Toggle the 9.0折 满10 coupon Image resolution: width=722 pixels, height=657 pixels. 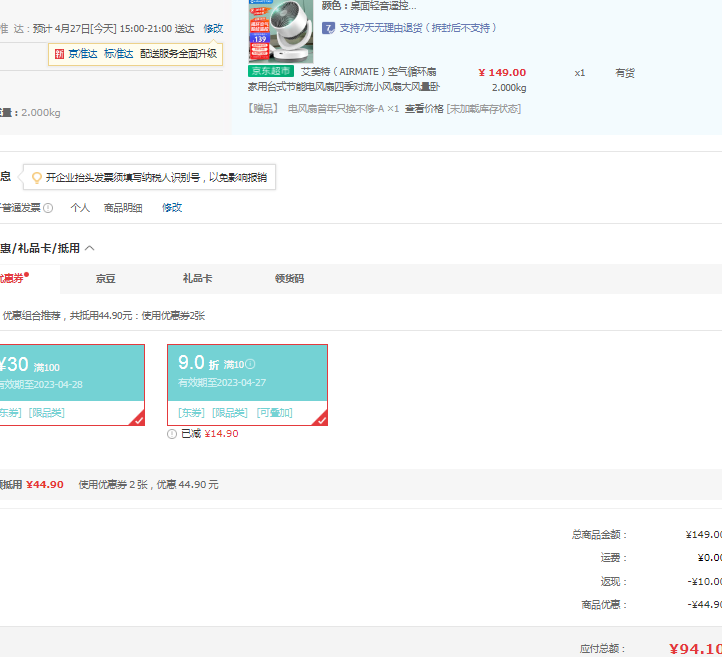247,385
